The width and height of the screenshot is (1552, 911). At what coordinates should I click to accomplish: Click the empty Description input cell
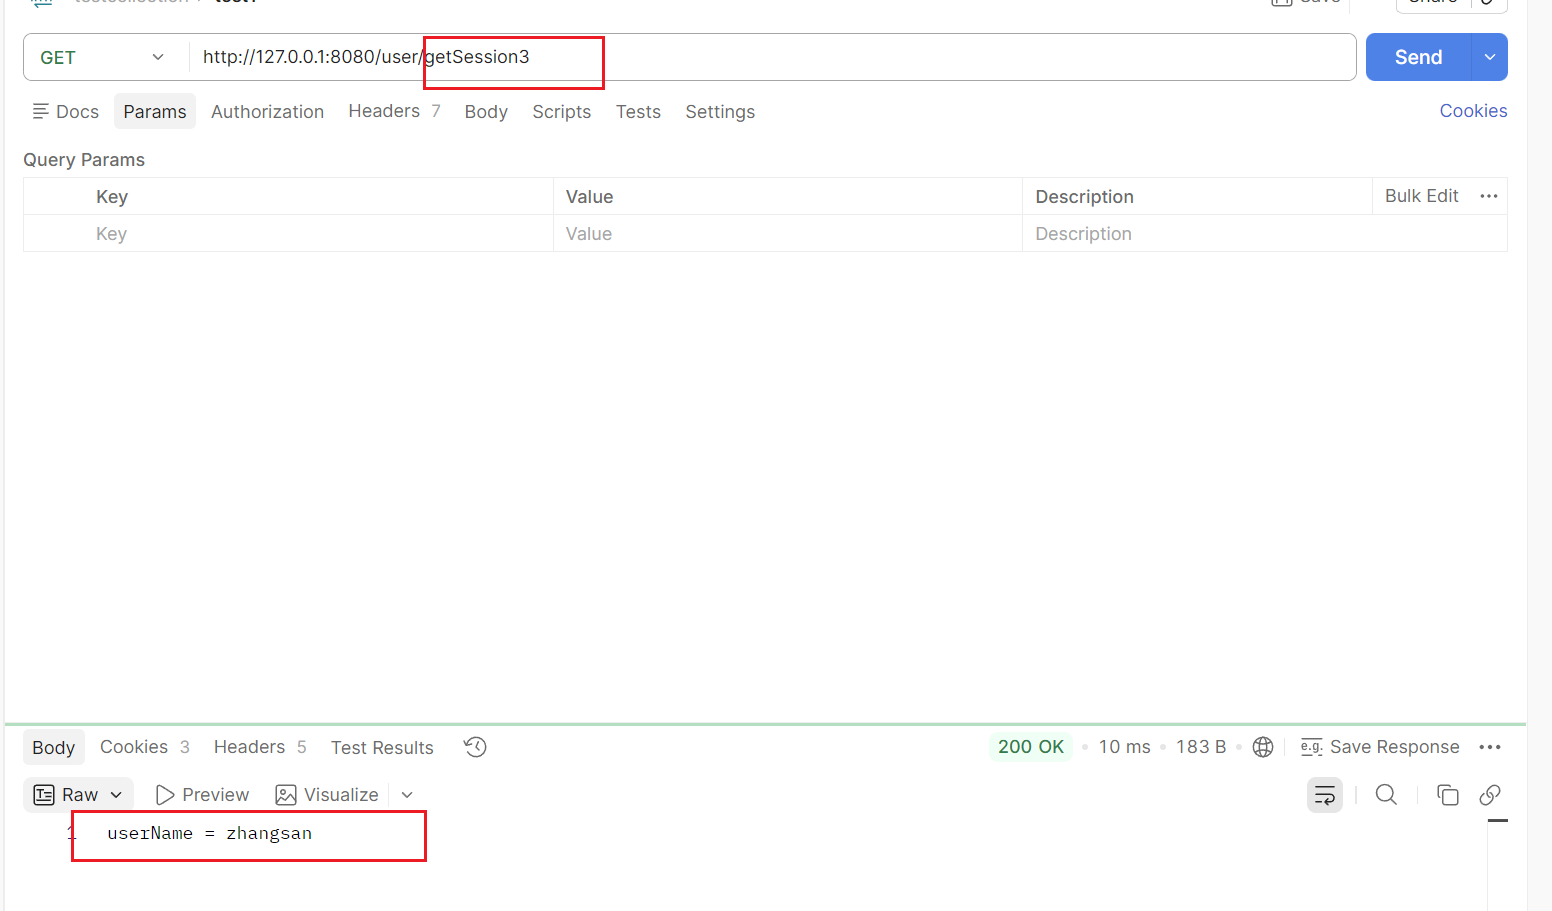coord(1265,233)
